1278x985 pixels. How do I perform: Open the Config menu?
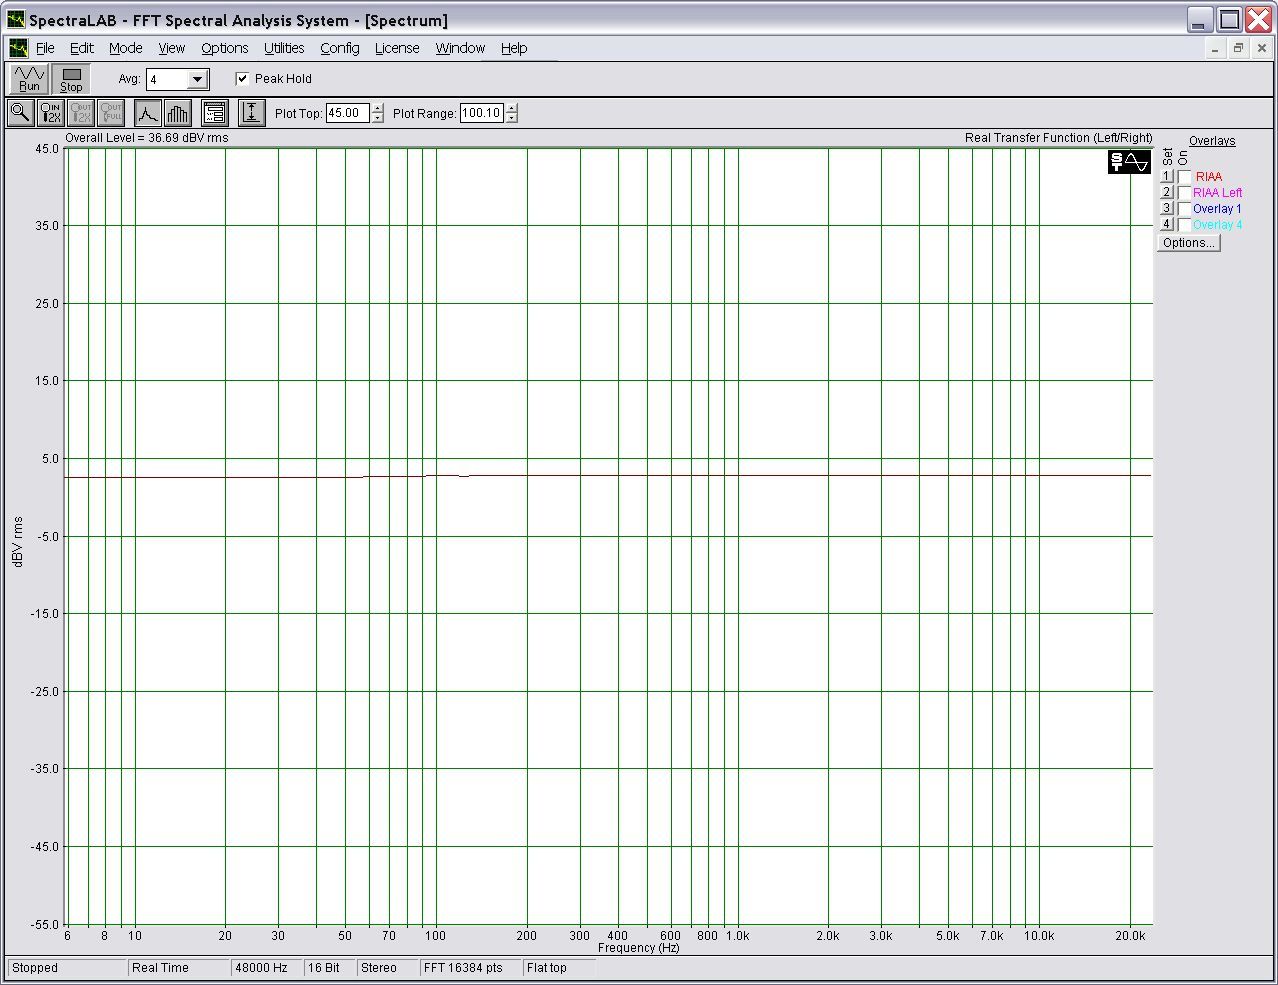[x=340, y=48]
